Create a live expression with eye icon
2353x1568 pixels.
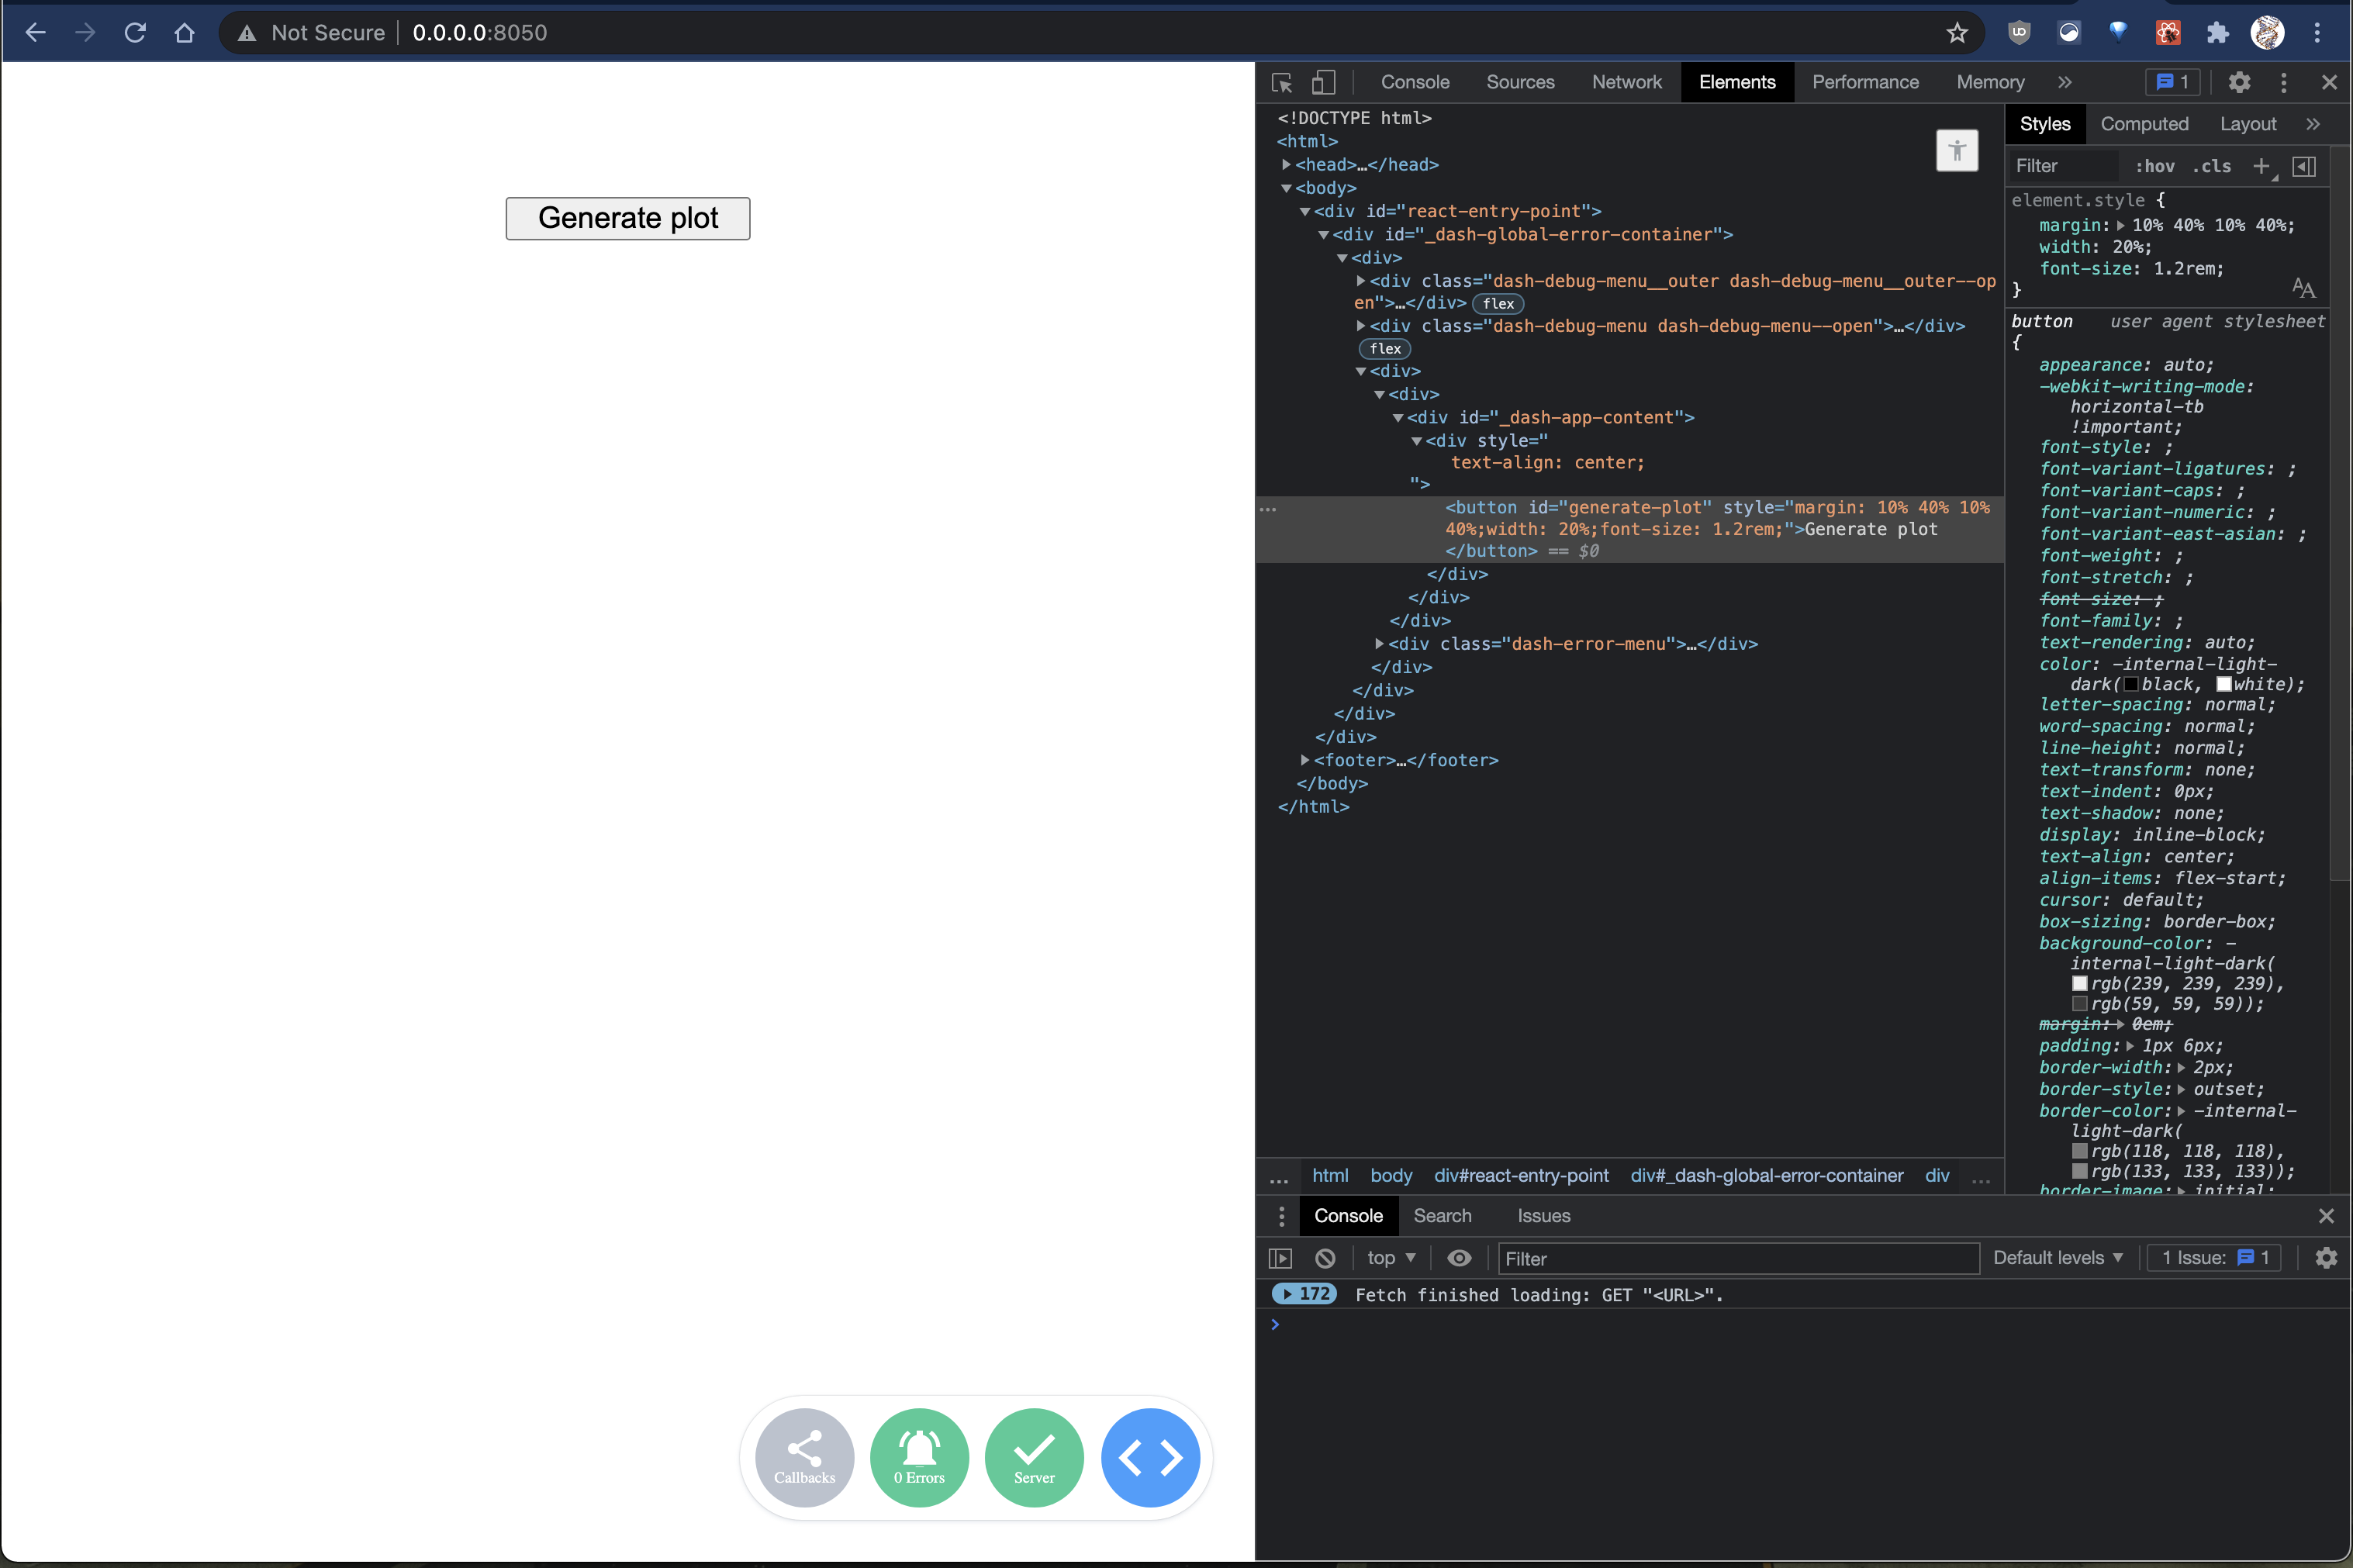click(1459, 1258)
